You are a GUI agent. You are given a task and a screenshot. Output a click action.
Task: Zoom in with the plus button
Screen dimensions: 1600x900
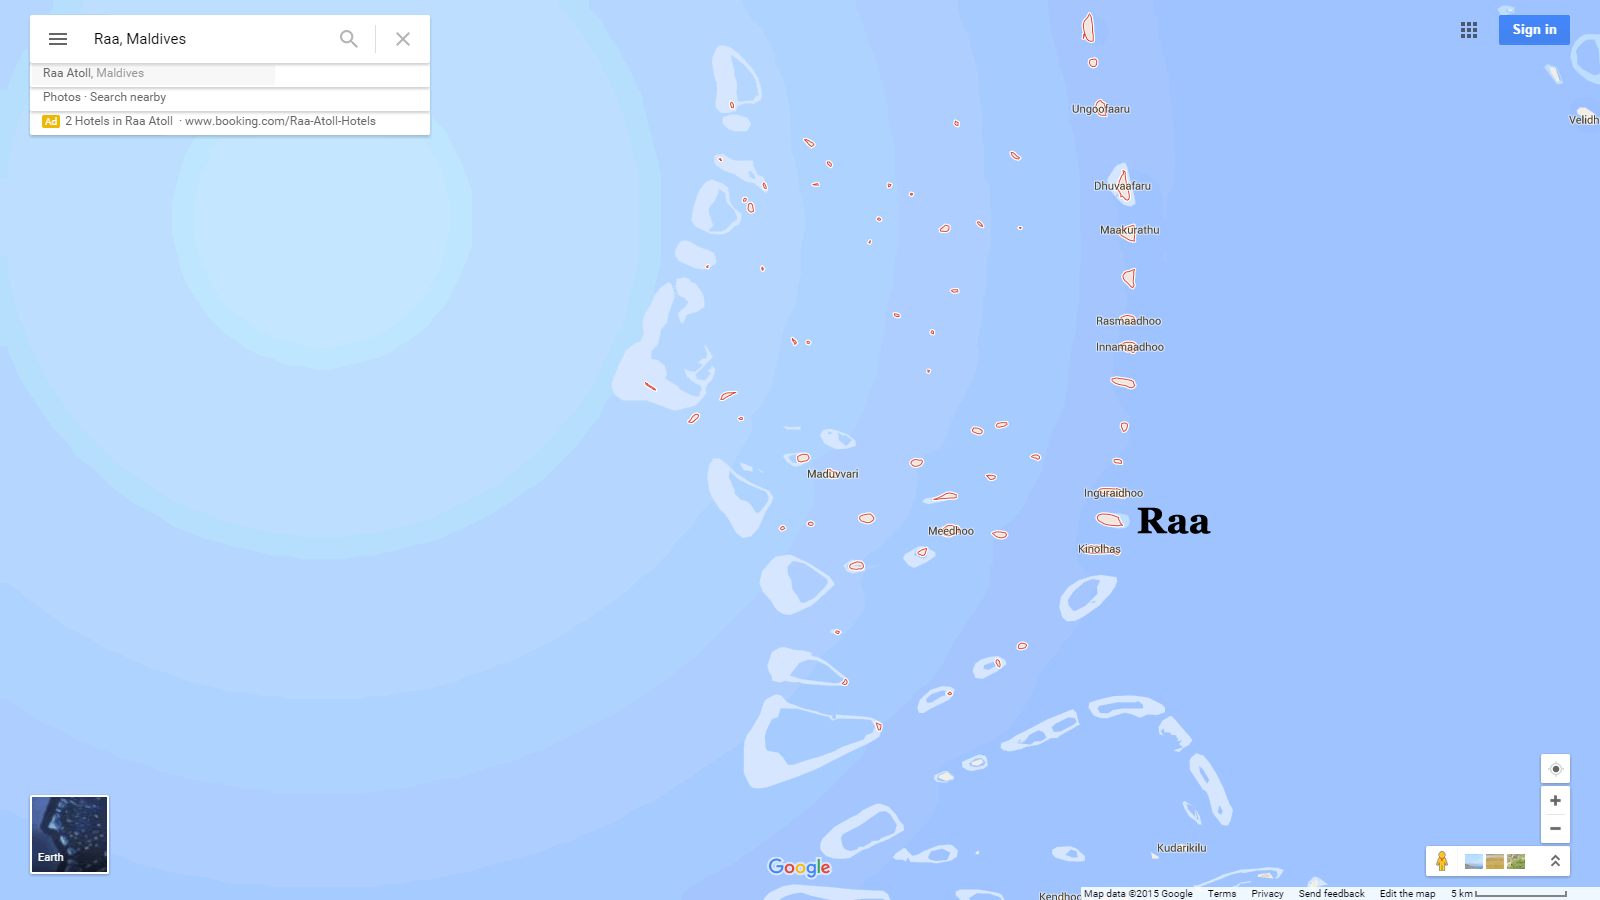pyautogui.click(x=1555, y=800)
